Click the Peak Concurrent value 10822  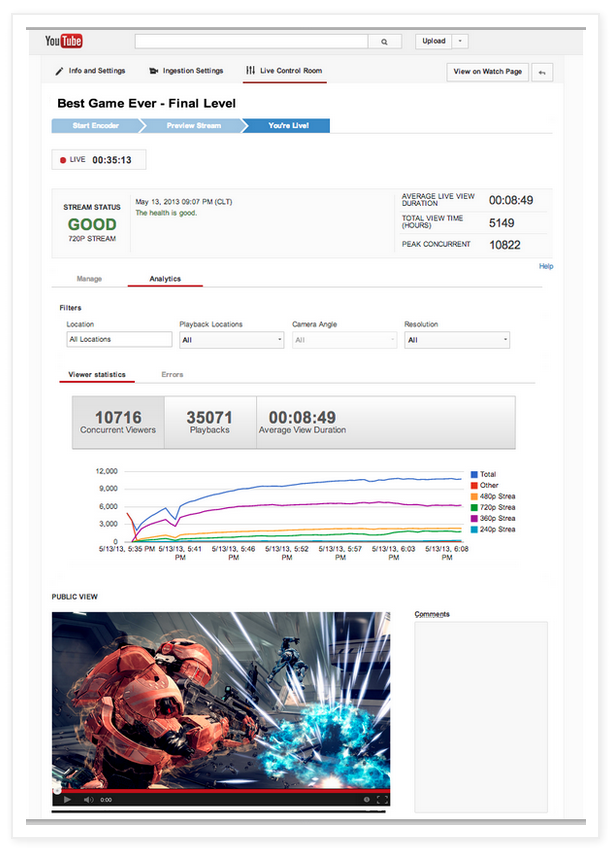coord(505,245)
